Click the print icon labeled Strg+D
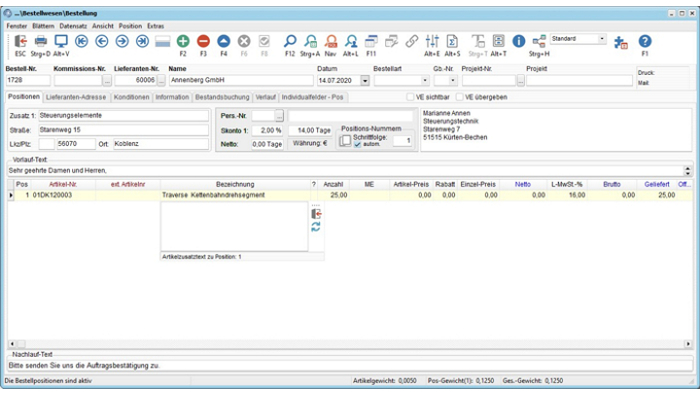 41,41
